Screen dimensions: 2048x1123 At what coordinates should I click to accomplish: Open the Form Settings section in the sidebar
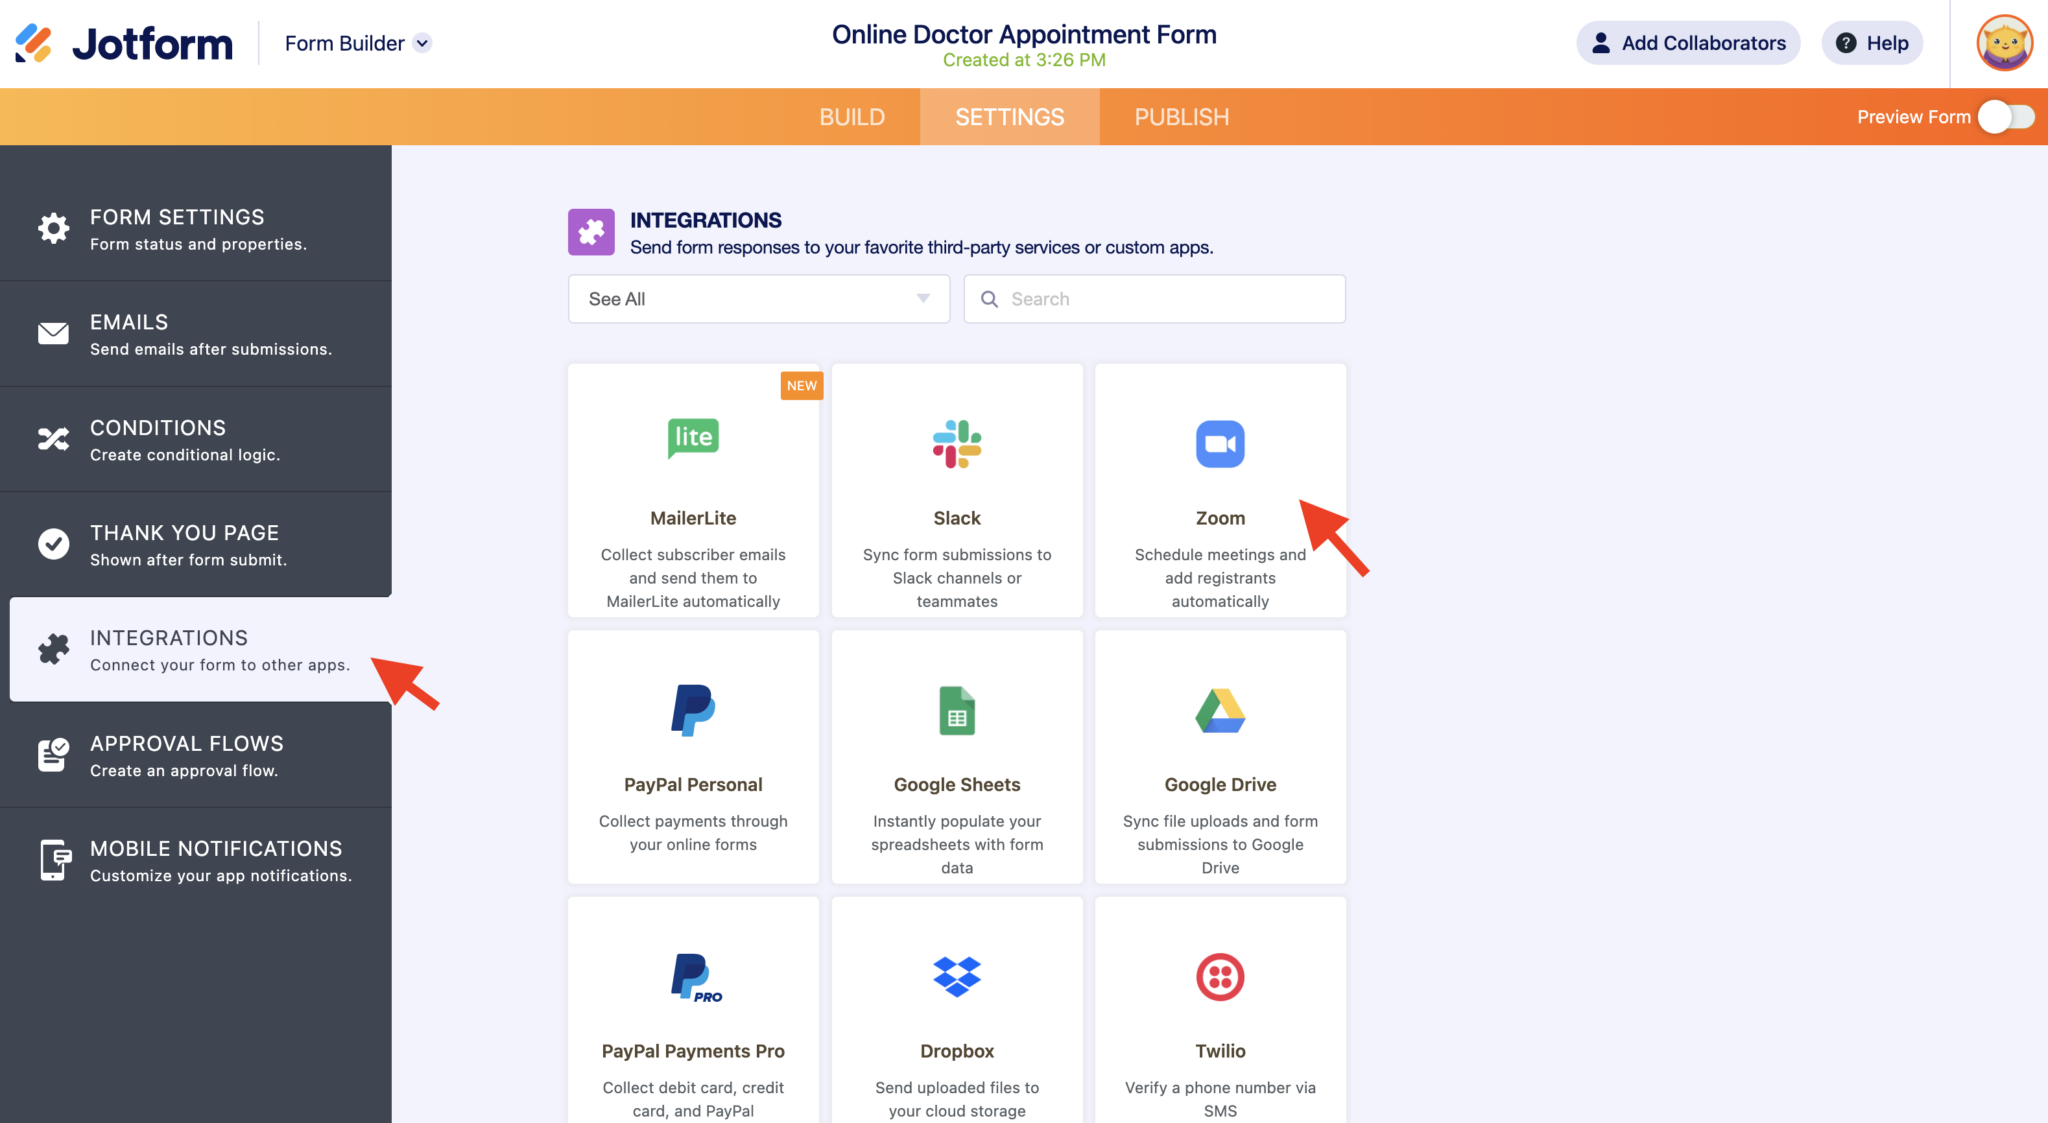[53, 228]
